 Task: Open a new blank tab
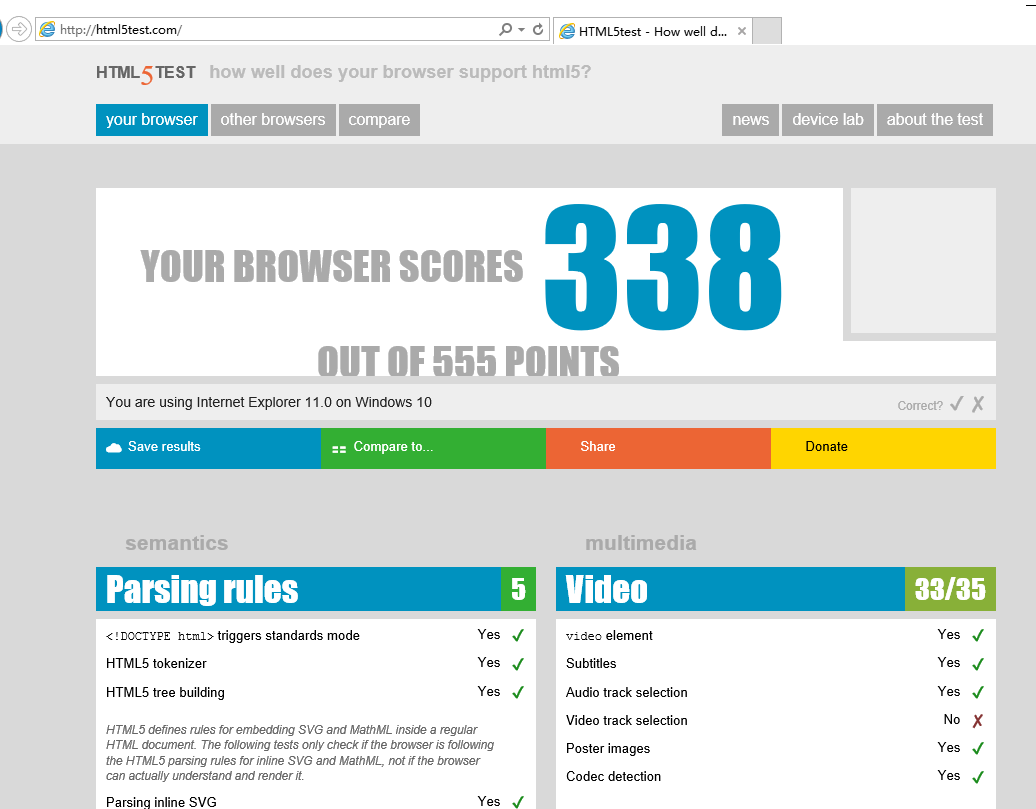(x=767, y=31)
